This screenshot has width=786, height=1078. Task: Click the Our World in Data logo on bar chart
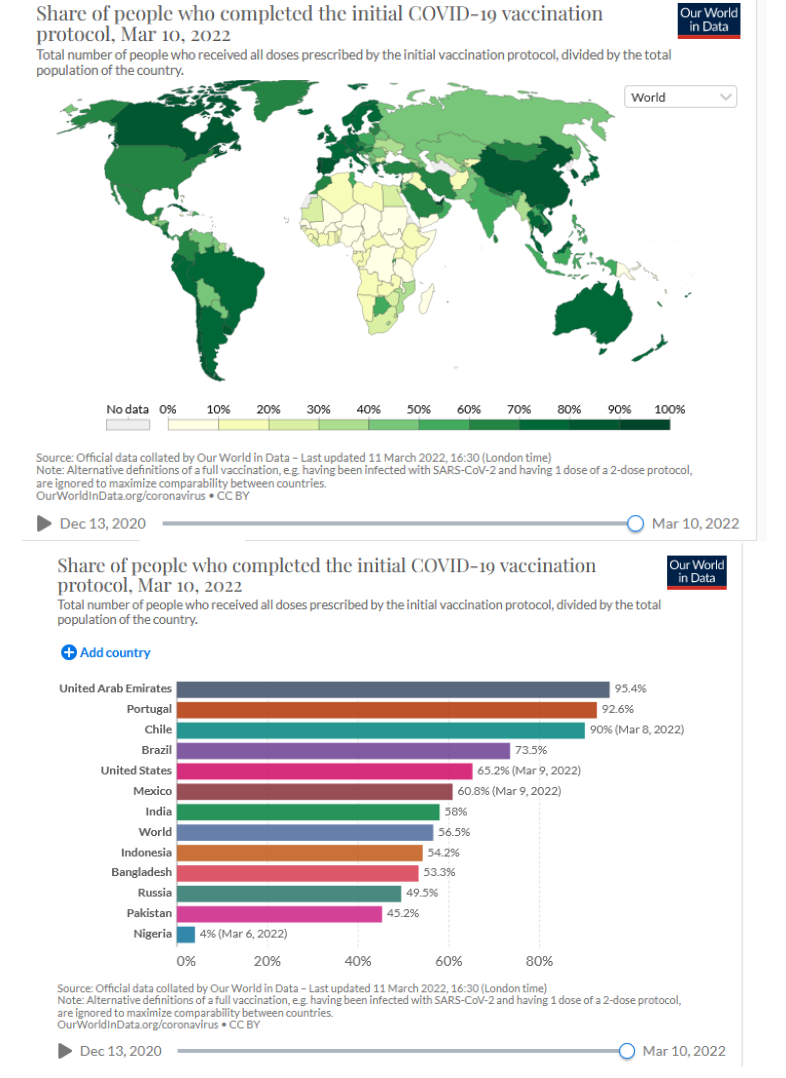(697, 572)
